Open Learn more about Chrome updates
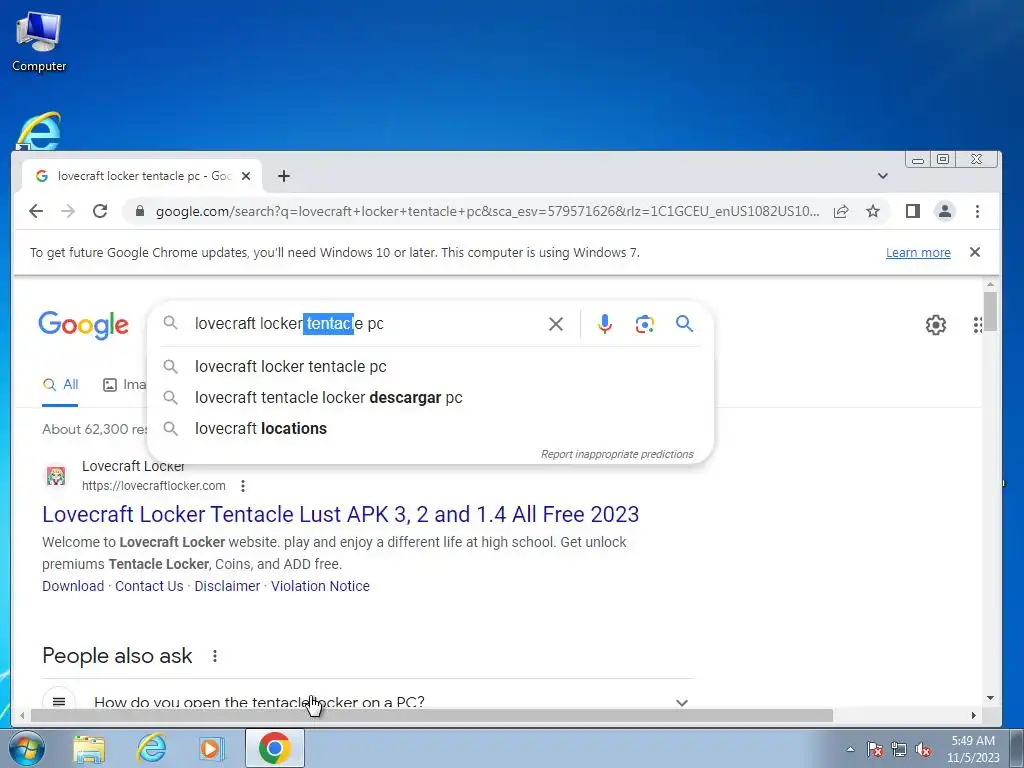 (918, 253)
